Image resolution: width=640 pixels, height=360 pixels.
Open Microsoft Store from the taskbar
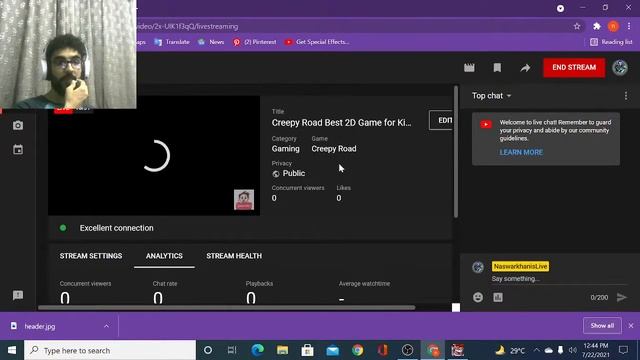tap(307, 350)
